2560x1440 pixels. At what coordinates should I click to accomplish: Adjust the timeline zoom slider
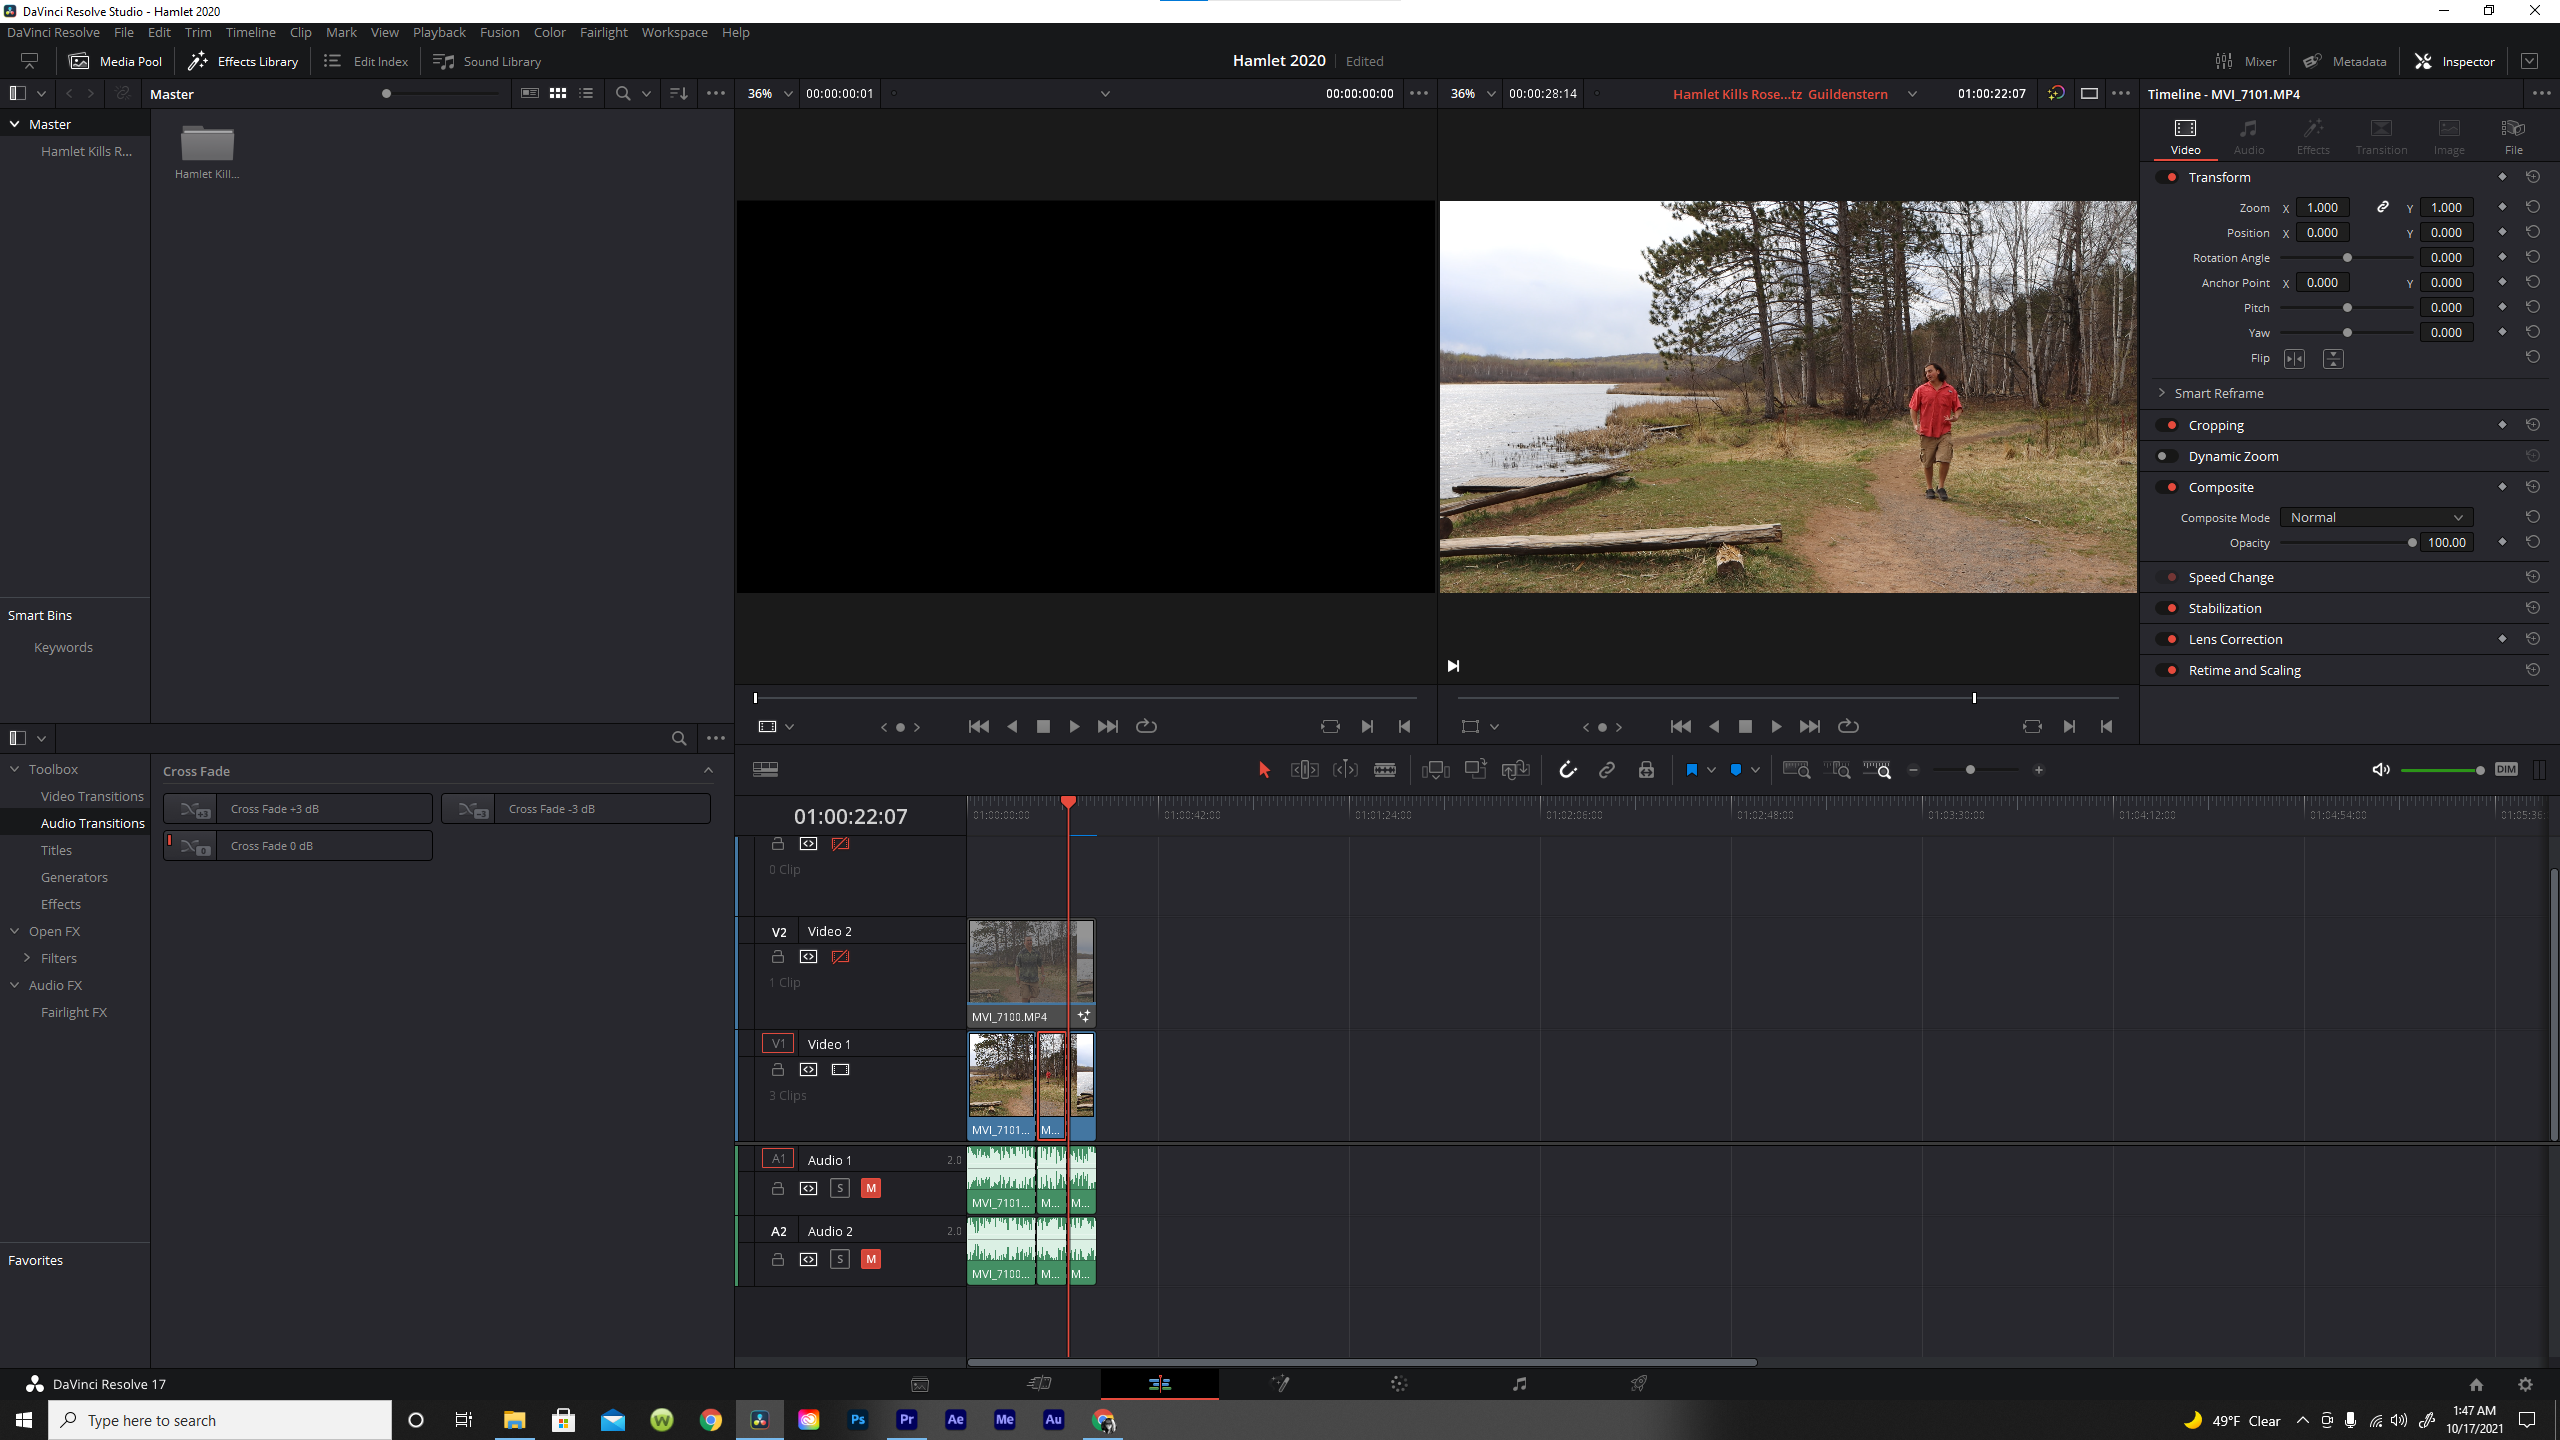click(1975, 770)
